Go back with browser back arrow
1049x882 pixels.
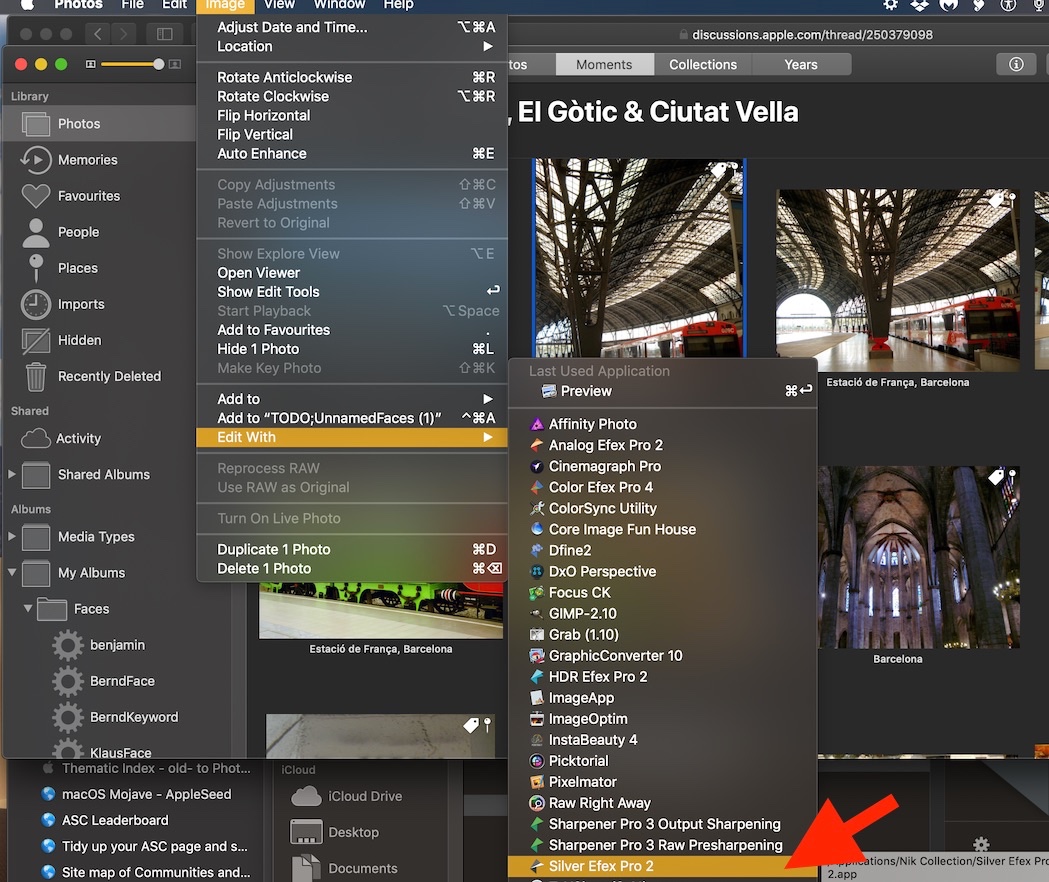(98, 34)
